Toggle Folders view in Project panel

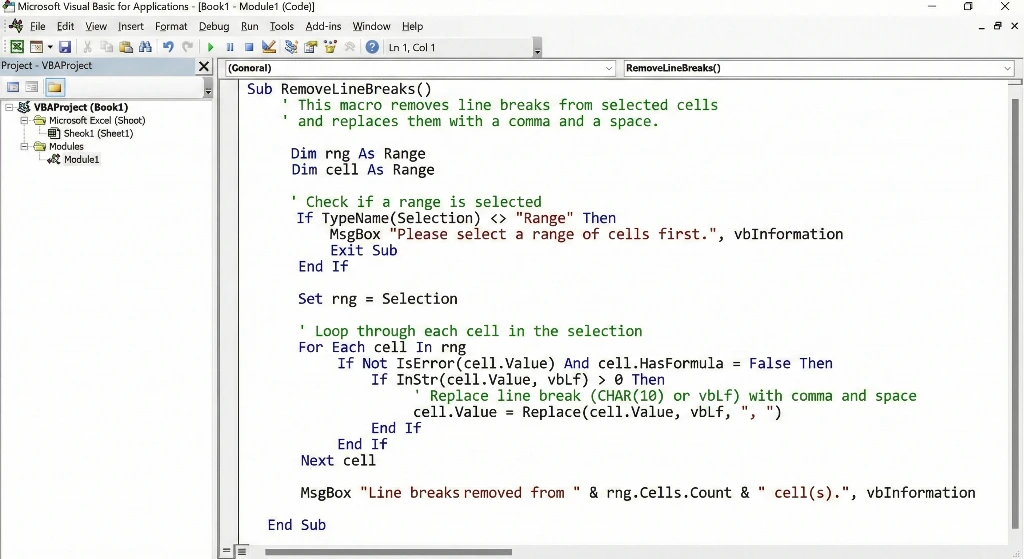pos(55,87)
